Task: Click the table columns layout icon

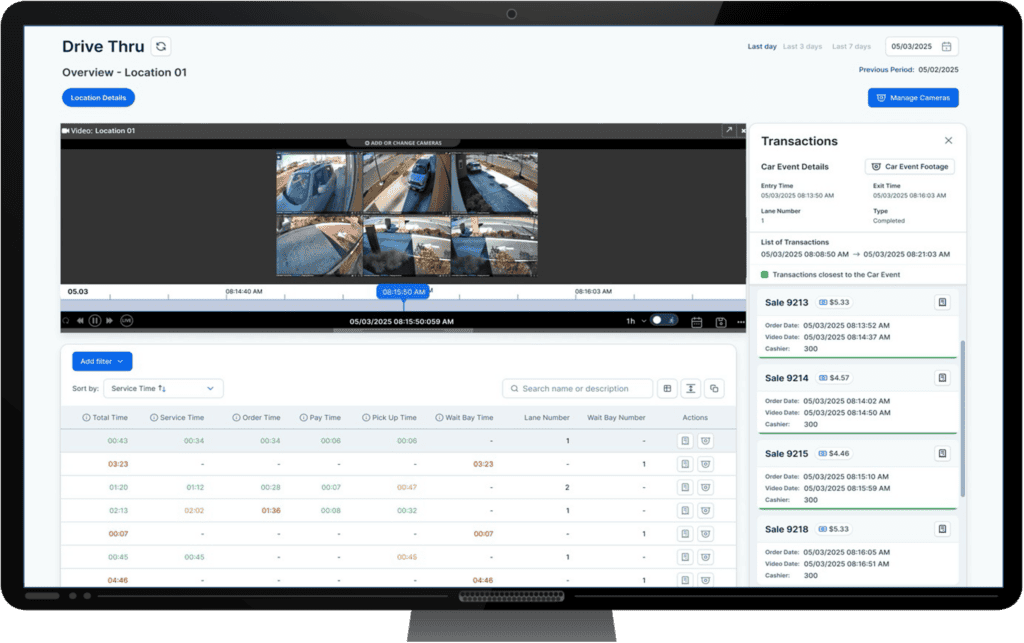Action: (667, 388)
